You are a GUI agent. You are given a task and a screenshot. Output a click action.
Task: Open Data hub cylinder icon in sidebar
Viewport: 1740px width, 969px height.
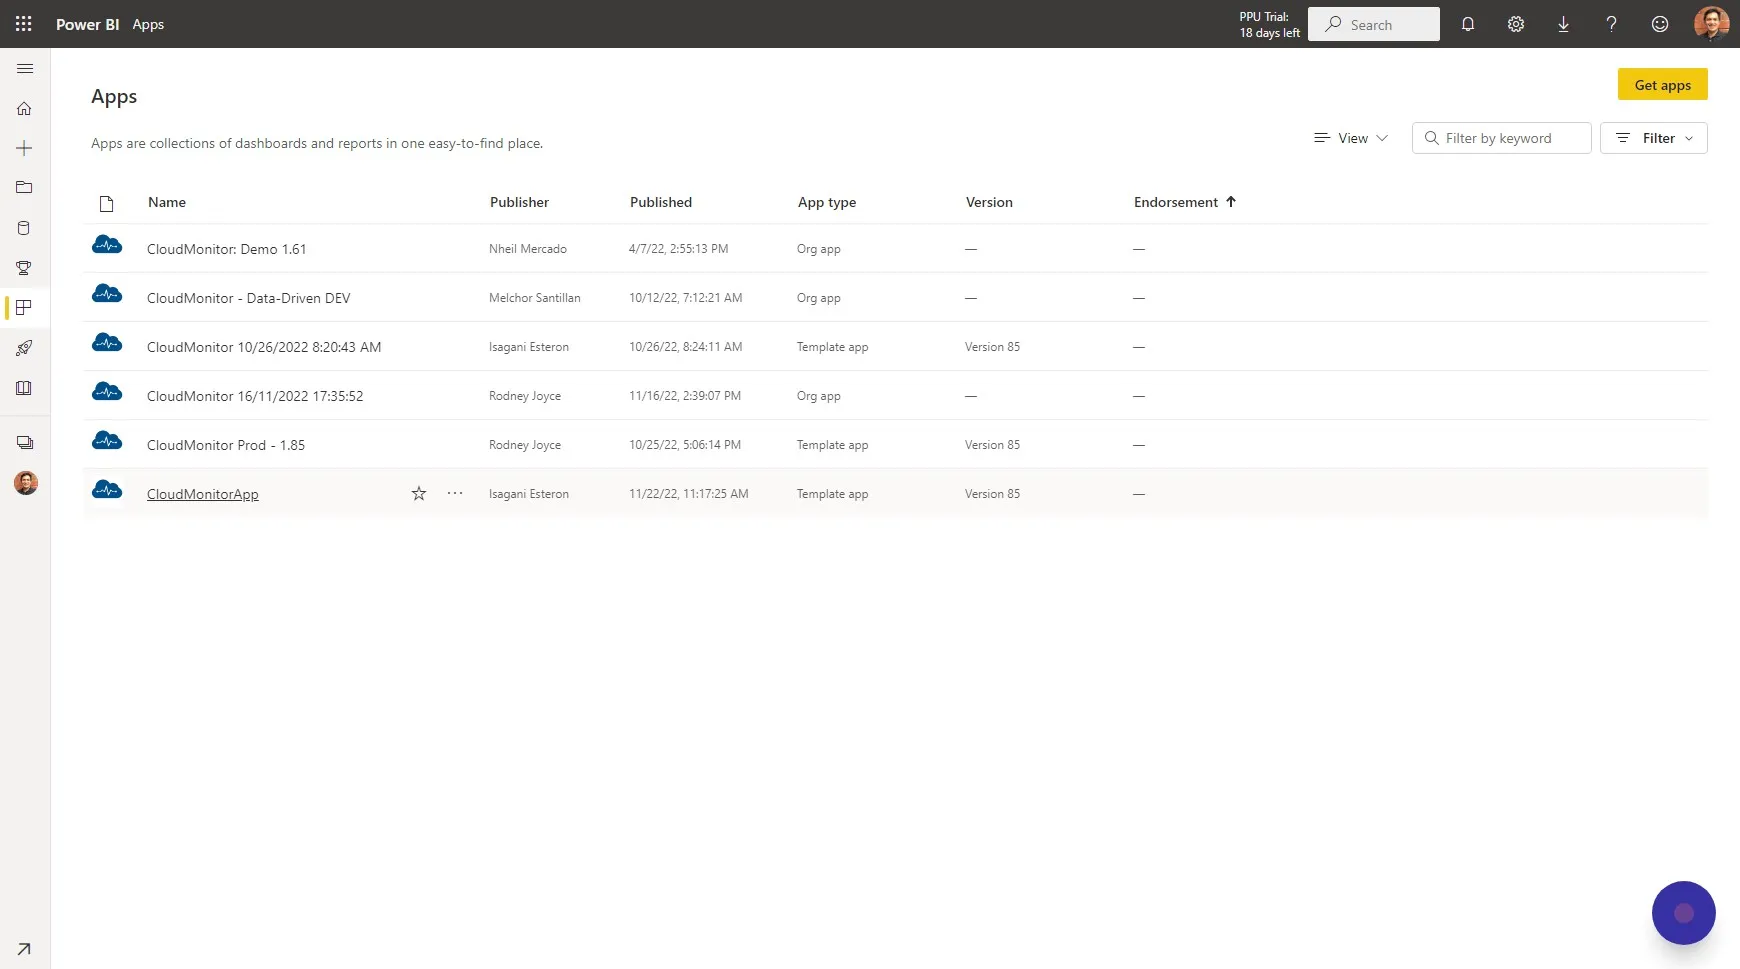(x=25, y=228)
